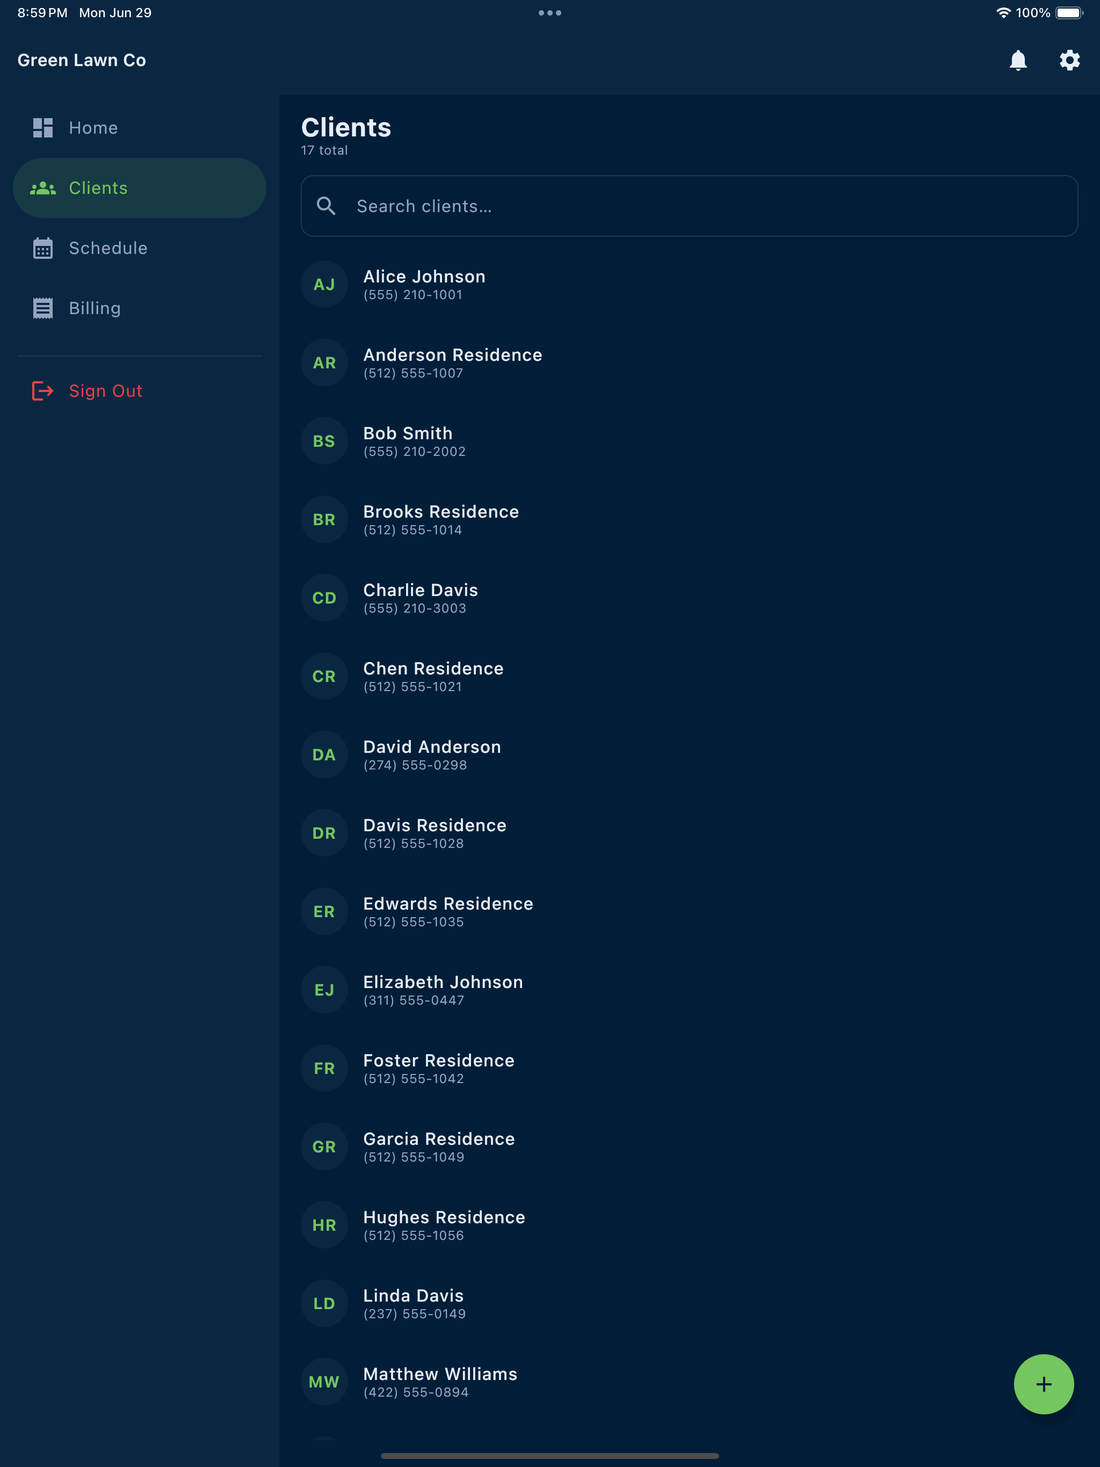Open Chen Residence client
This screenshot has height=1467, width=1100.
[x=689, y=676]
